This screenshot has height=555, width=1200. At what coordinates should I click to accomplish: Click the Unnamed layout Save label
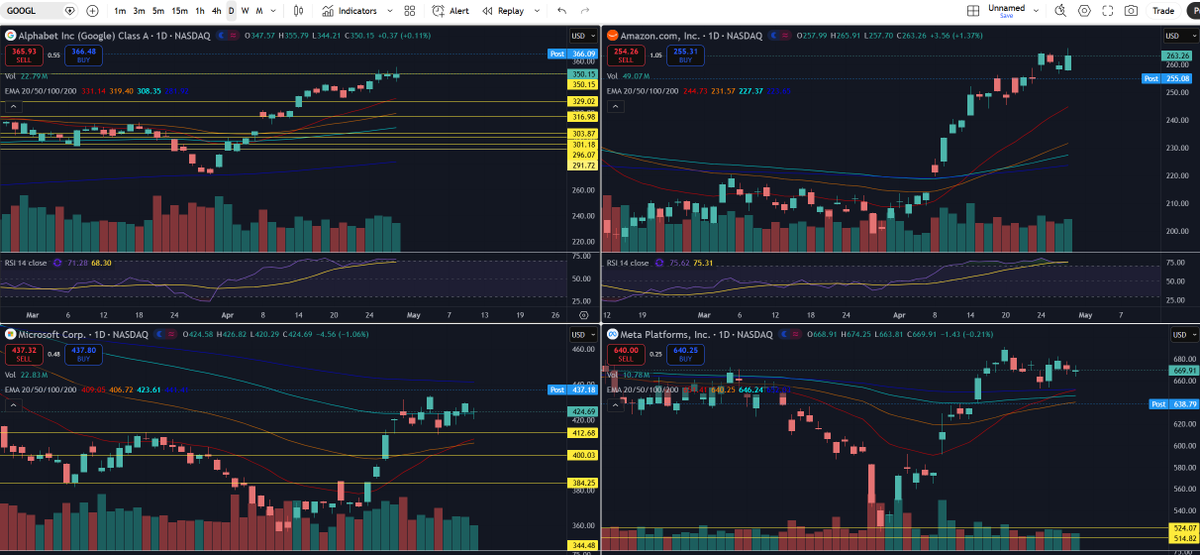point(1006,16)
